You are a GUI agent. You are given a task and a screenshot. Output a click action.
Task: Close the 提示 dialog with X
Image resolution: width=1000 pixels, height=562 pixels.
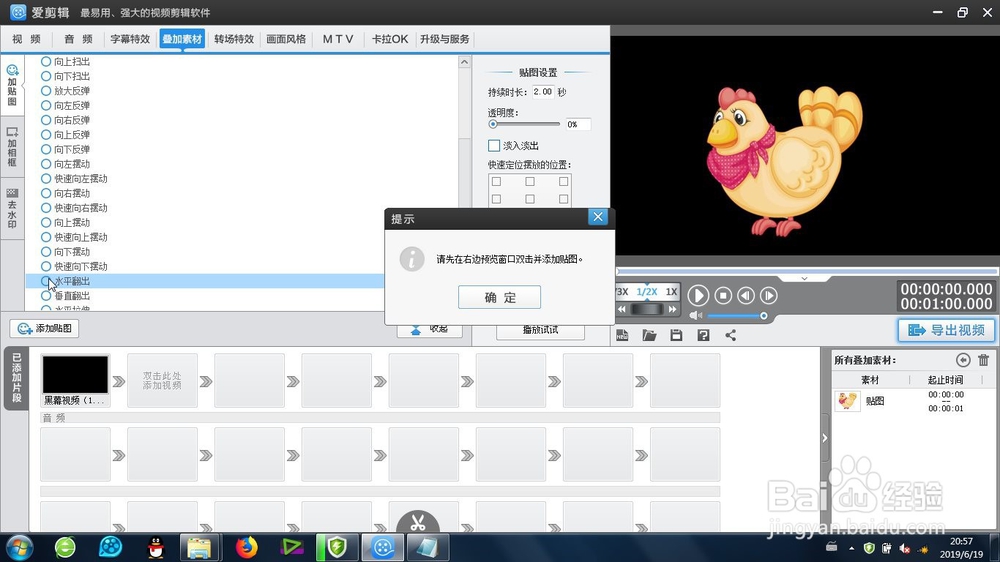[598, 217]
